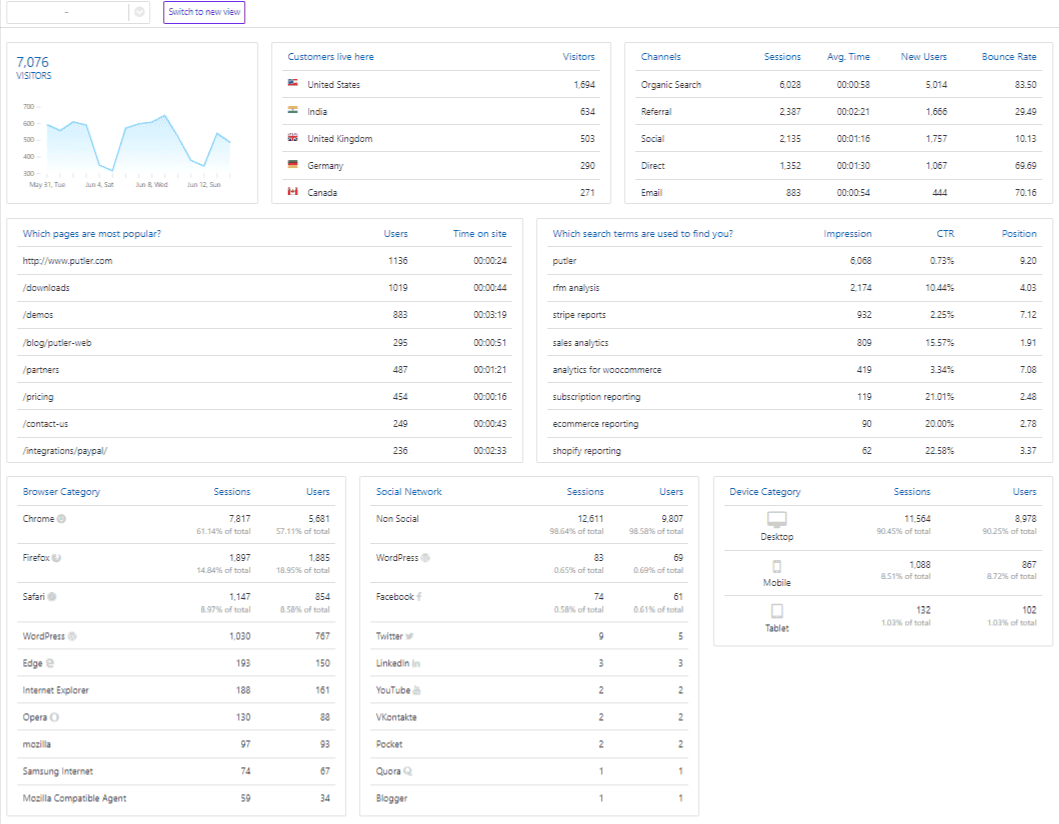Select the Non Social row
The height and width of the screenshot is (824, 1059).
530,525
